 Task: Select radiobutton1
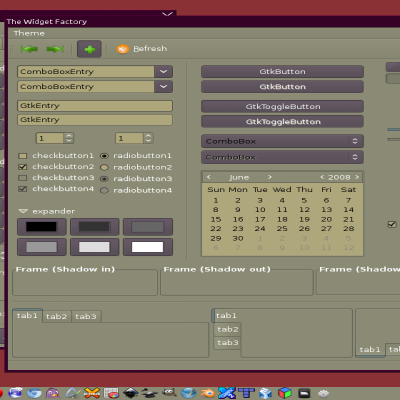pos(104,156)
